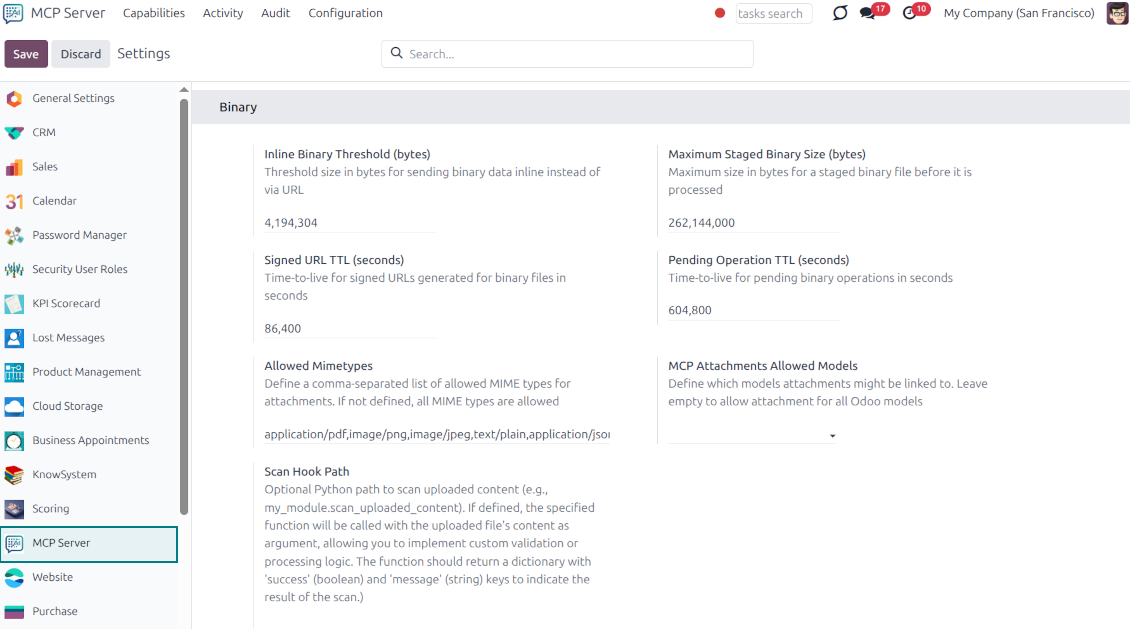Open the Configuration menu
This screenshot has height=629, width=1130.
click(345, 13)
